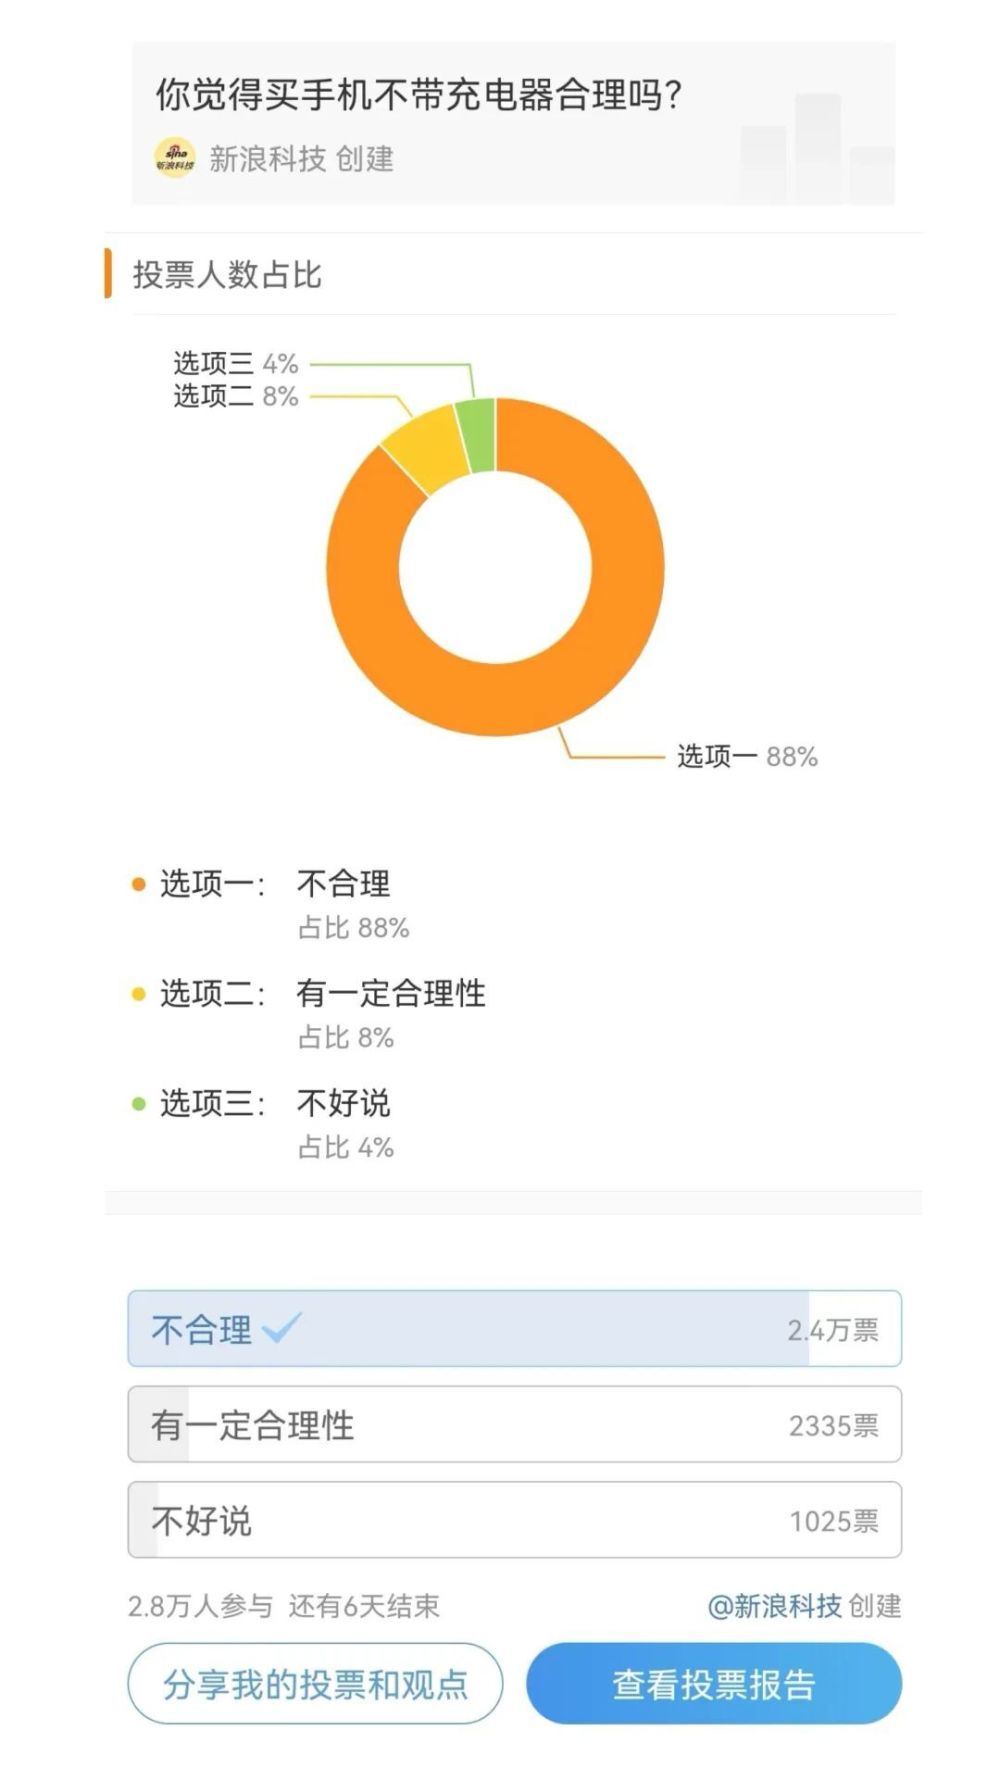This screenshot has width=1000, height=1768.
Task: Click the green dot beside 选项三
Action: [x=139, y=1104]
